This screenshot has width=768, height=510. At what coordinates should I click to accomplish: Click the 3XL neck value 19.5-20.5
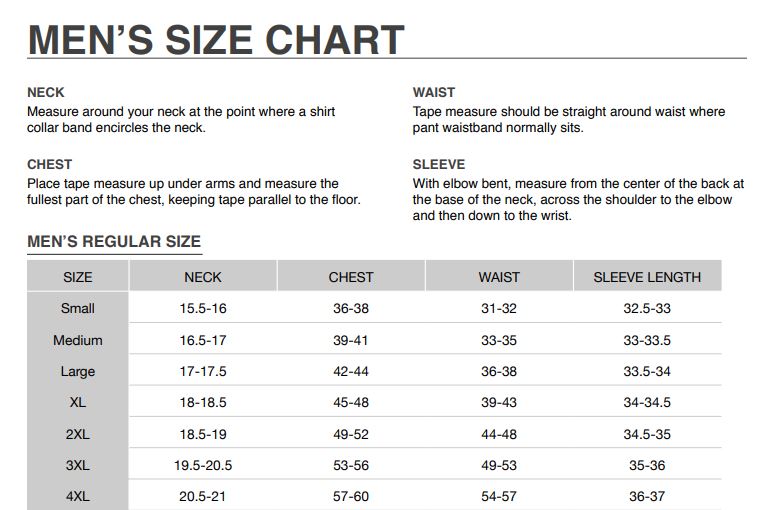point(203,465)
